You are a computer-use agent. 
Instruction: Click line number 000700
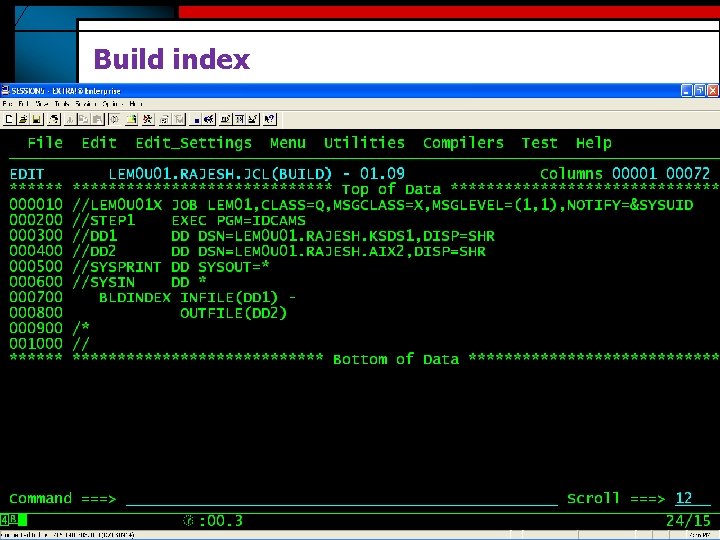point(36,297)
